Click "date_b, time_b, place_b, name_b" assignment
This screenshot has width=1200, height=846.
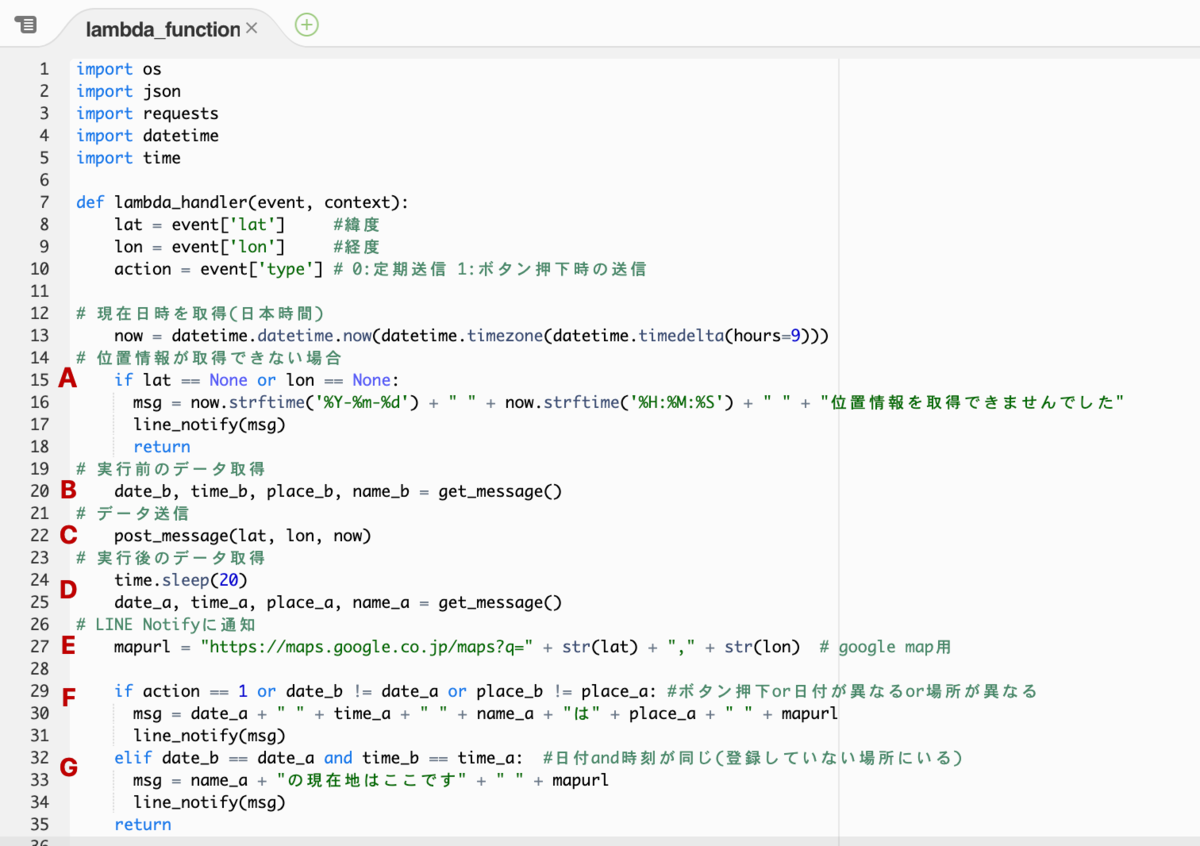(x=262, y=491)
